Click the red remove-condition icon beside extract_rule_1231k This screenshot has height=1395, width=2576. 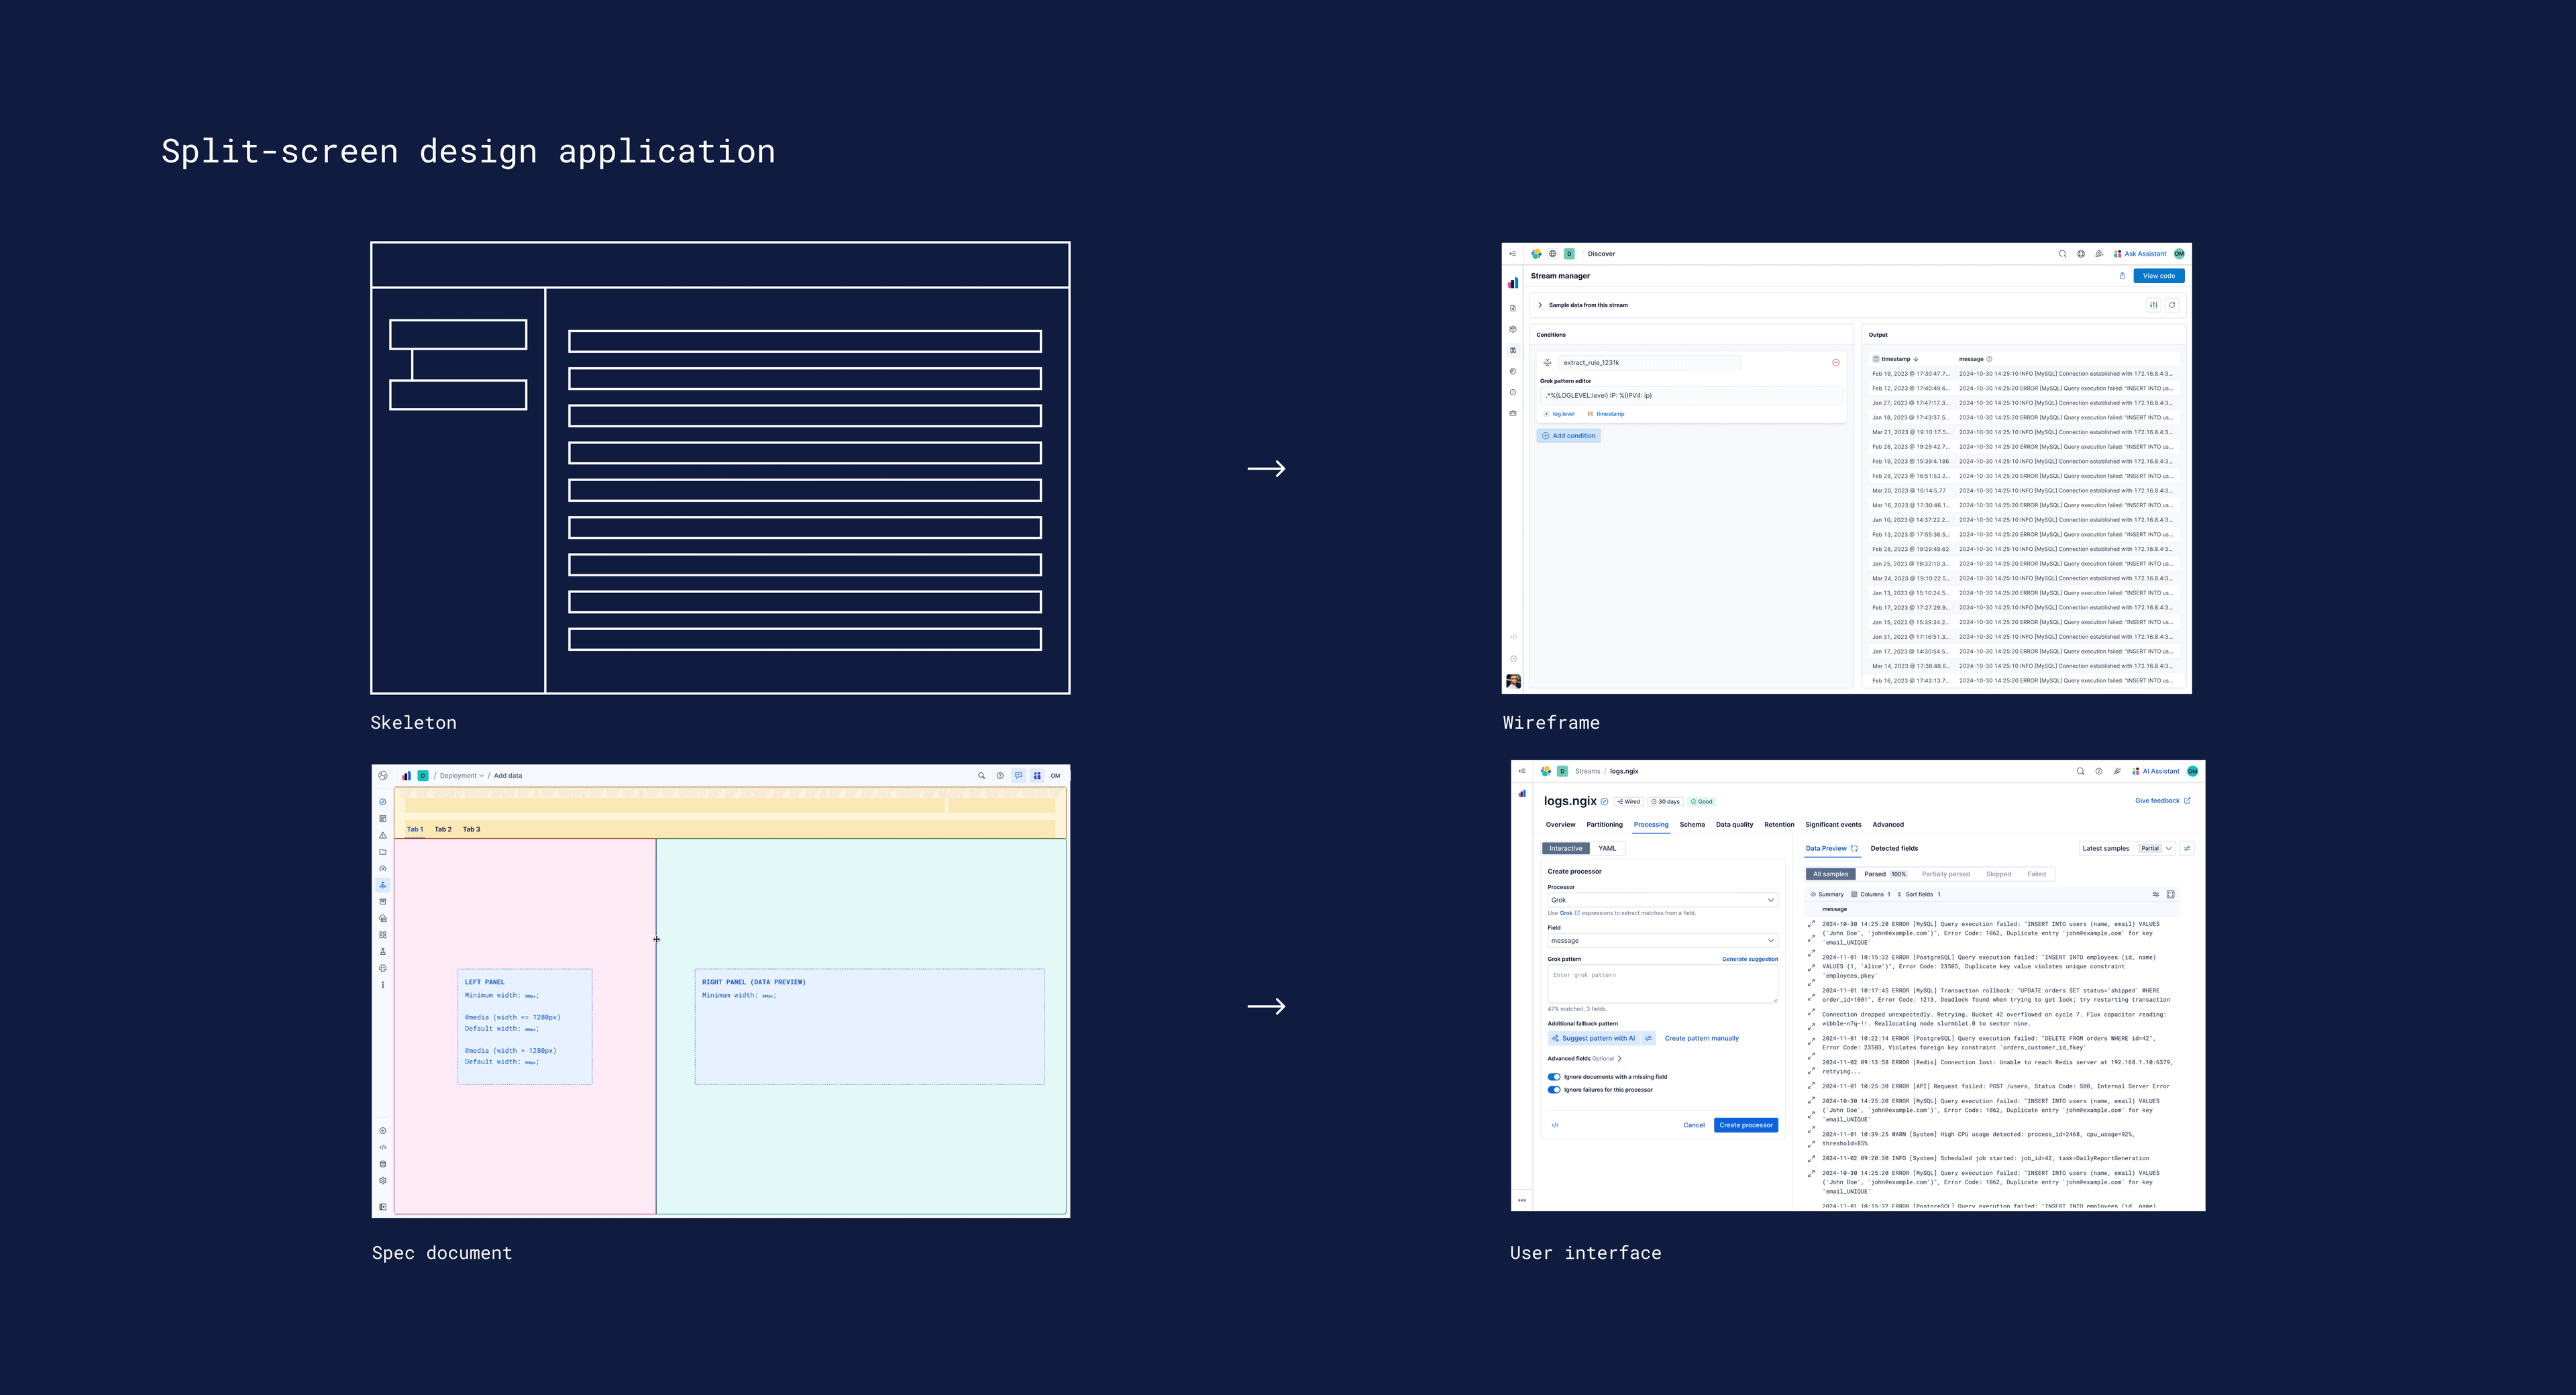pos(1835,363)
